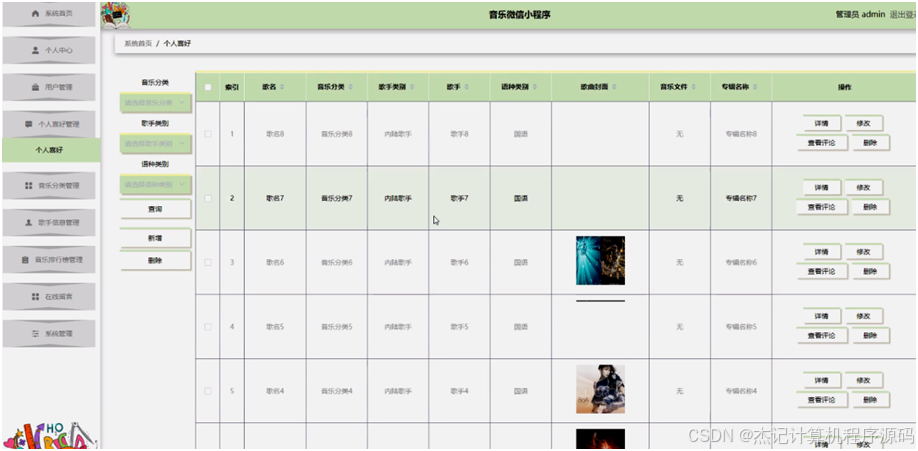Click 修改 for 歌名7 row
This screenshot has width=918, height=451.
(x=864, y=188)
